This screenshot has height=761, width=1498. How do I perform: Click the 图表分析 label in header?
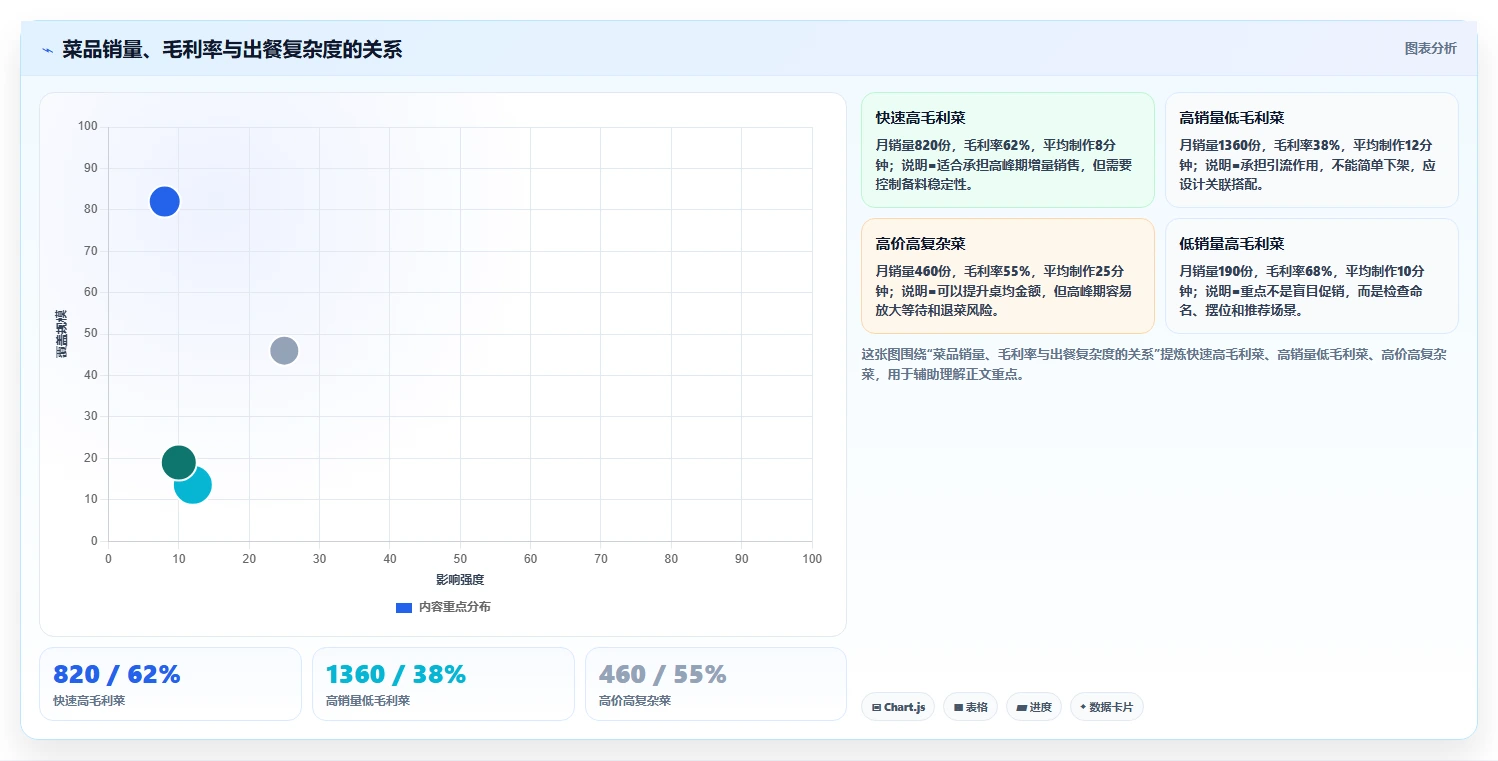1430,48
